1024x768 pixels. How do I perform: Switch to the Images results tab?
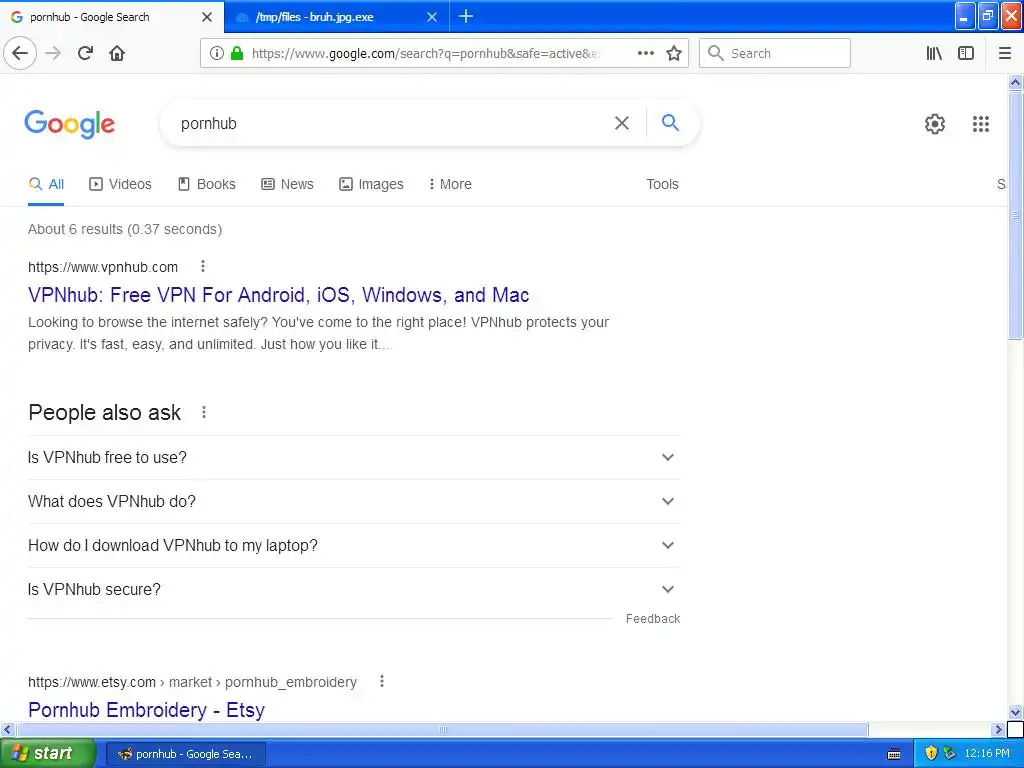[x=371, y=184]
